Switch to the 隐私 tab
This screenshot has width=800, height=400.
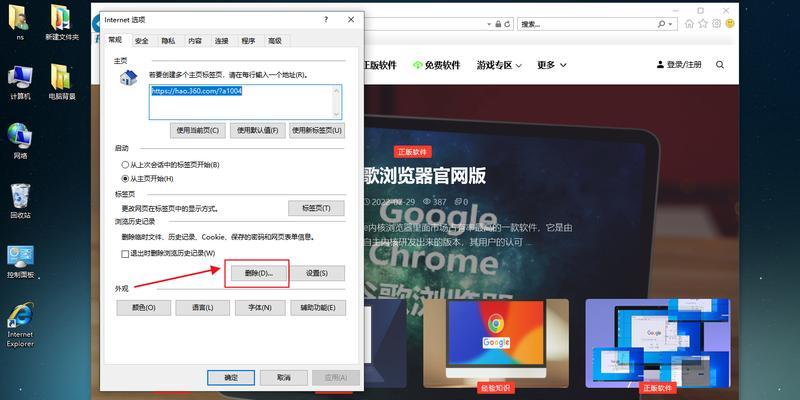[168, 41]
